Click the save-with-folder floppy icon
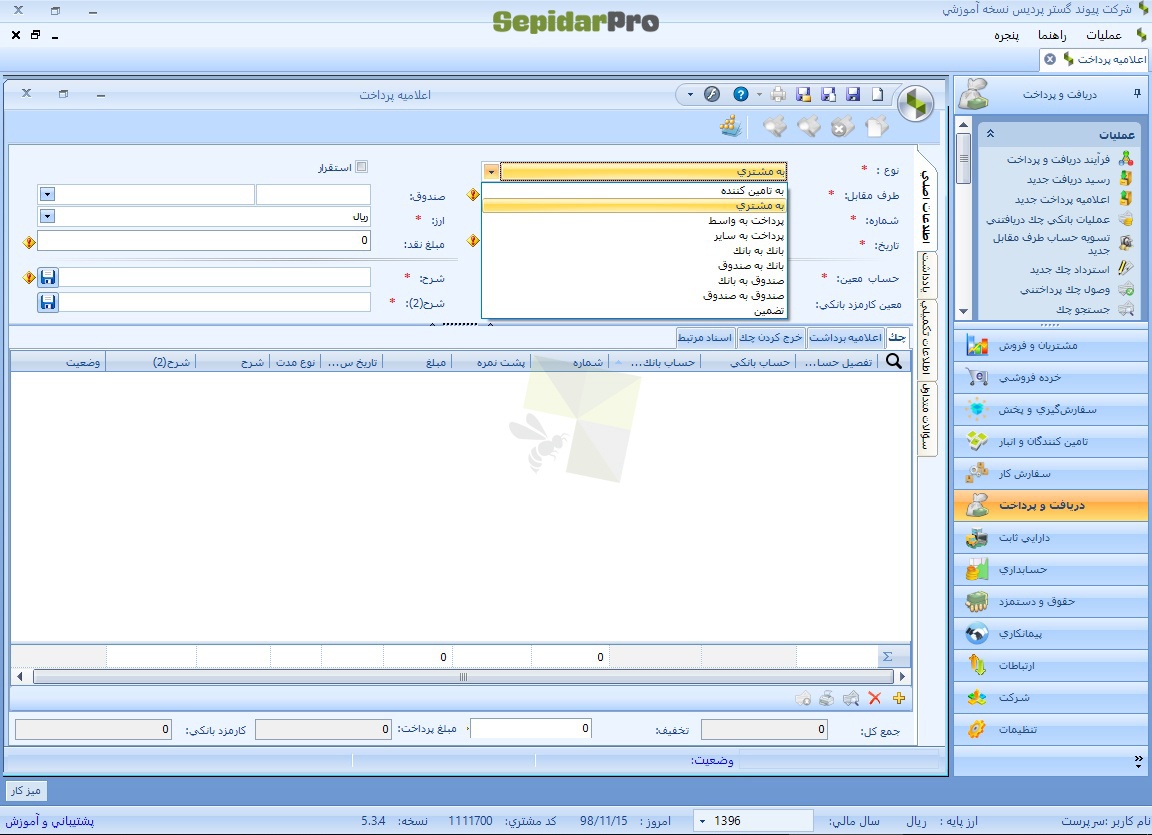Screen dimensions: 1152x835 (803, 94)
